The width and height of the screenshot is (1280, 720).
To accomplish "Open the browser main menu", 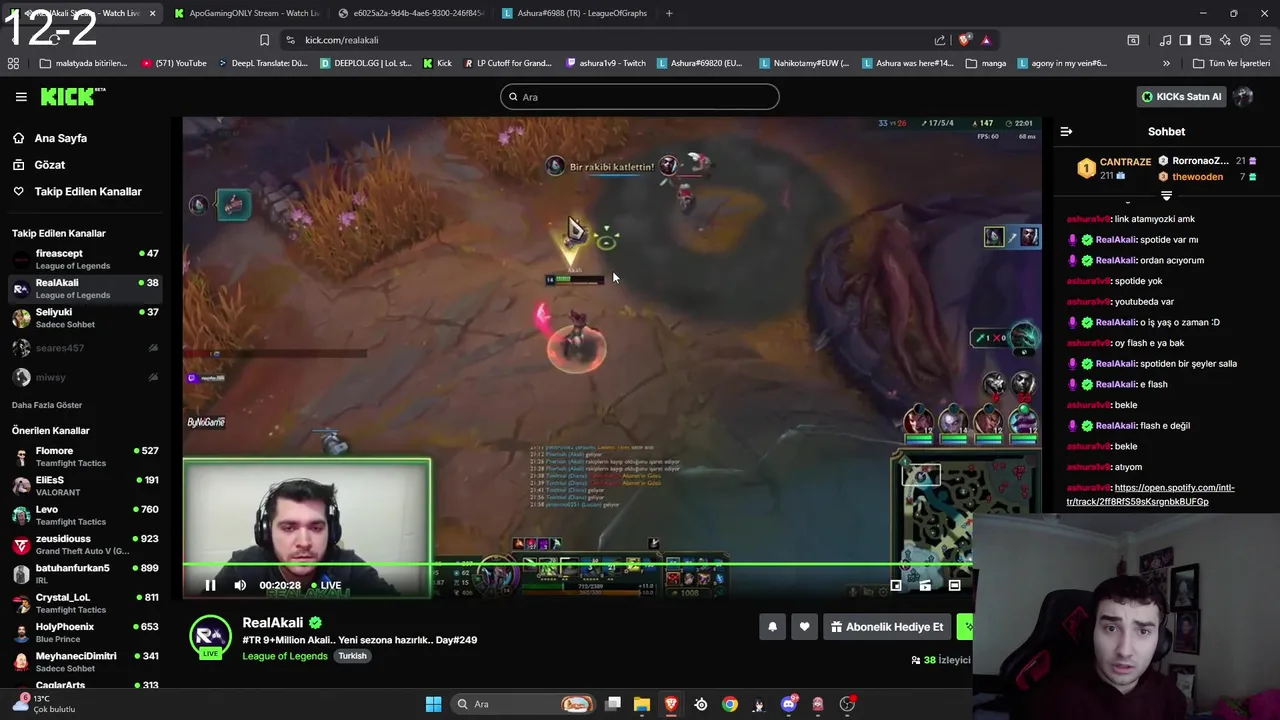I will coord(1265,40).
